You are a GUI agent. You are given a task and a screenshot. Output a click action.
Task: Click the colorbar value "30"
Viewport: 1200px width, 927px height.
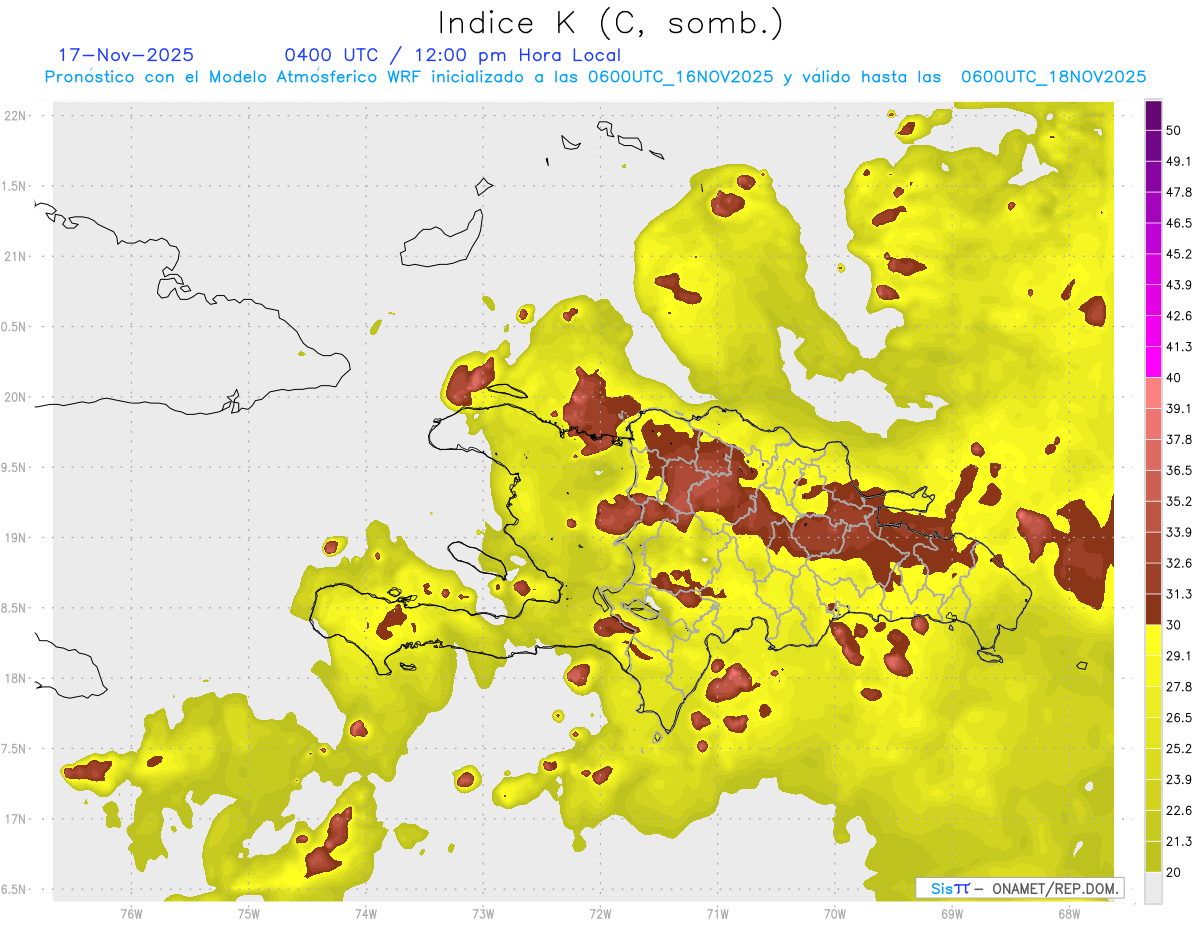[x=1175, y=625]
